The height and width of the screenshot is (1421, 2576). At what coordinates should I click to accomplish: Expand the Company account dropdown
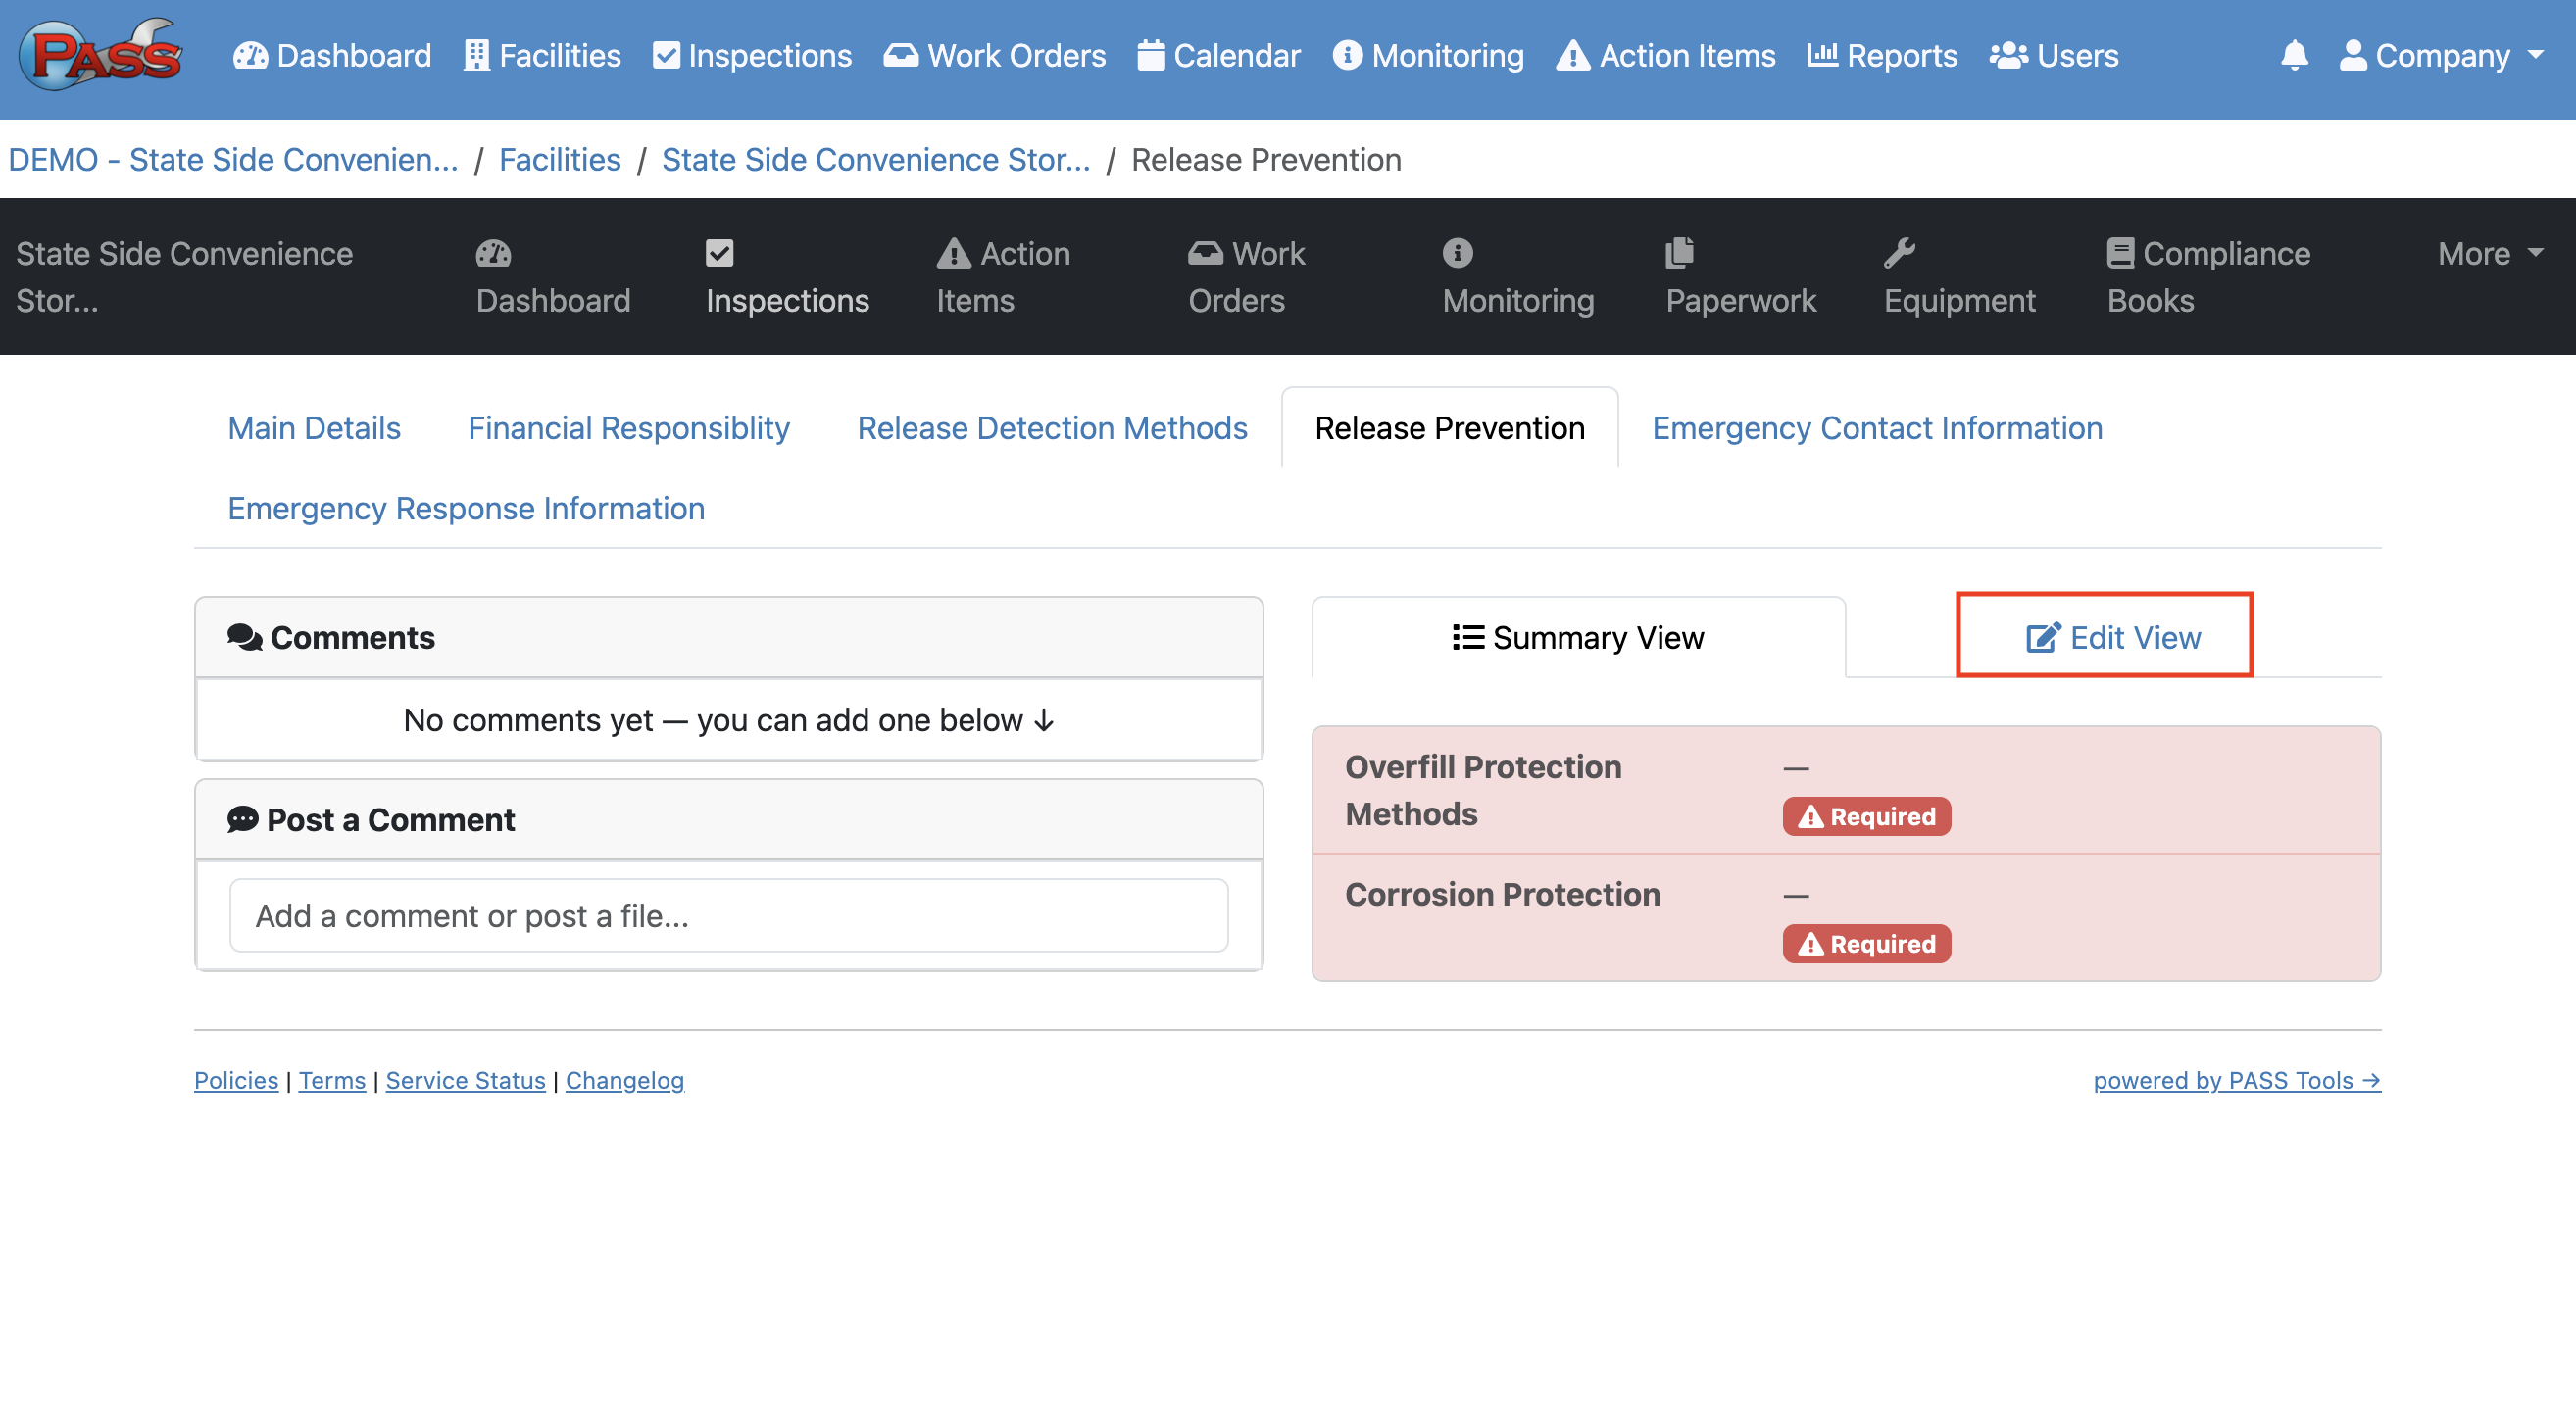point(2440,55)
